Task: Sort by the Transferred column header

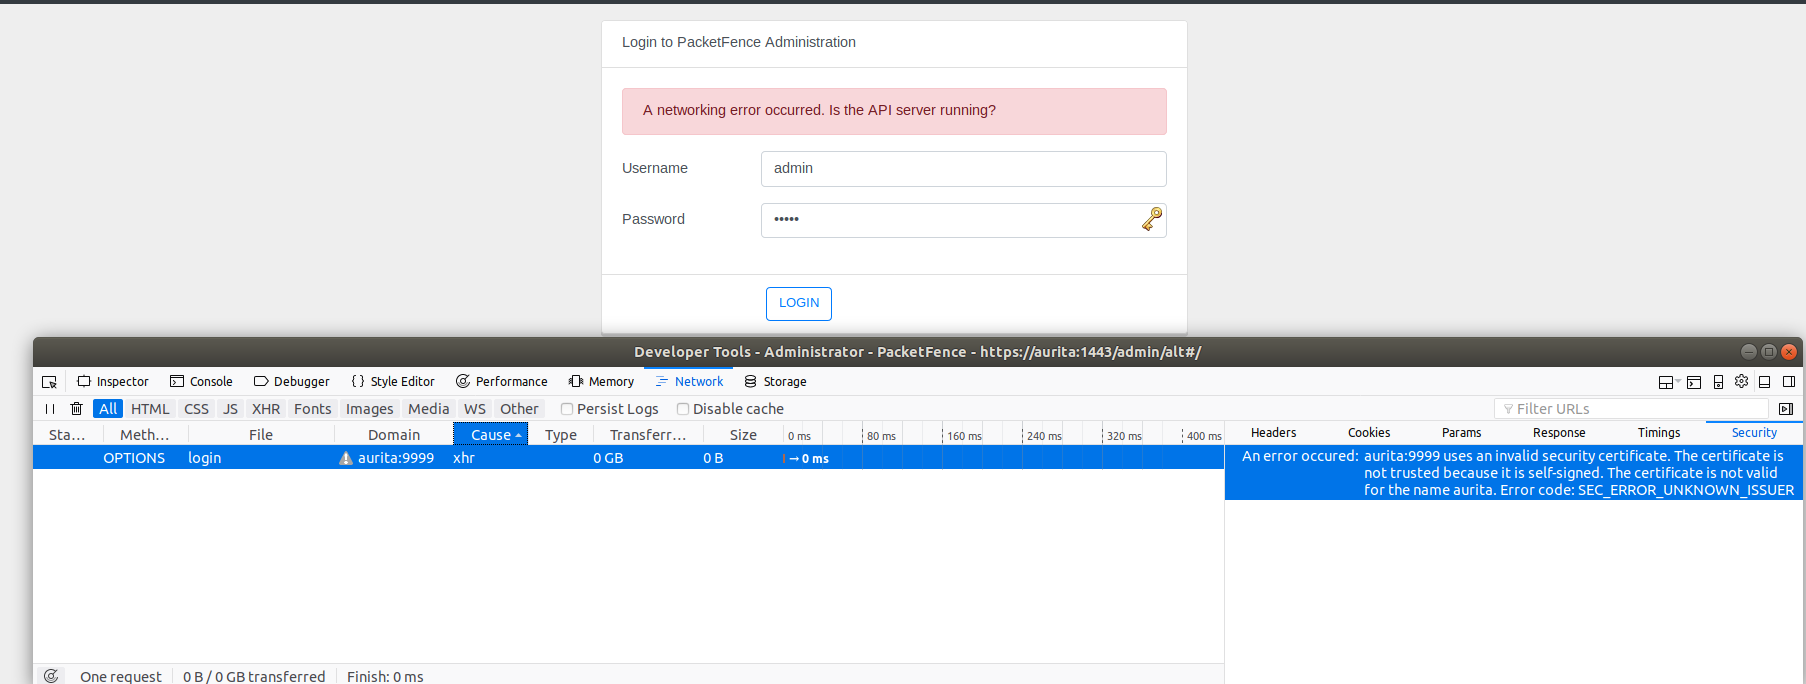Action: 648,435
